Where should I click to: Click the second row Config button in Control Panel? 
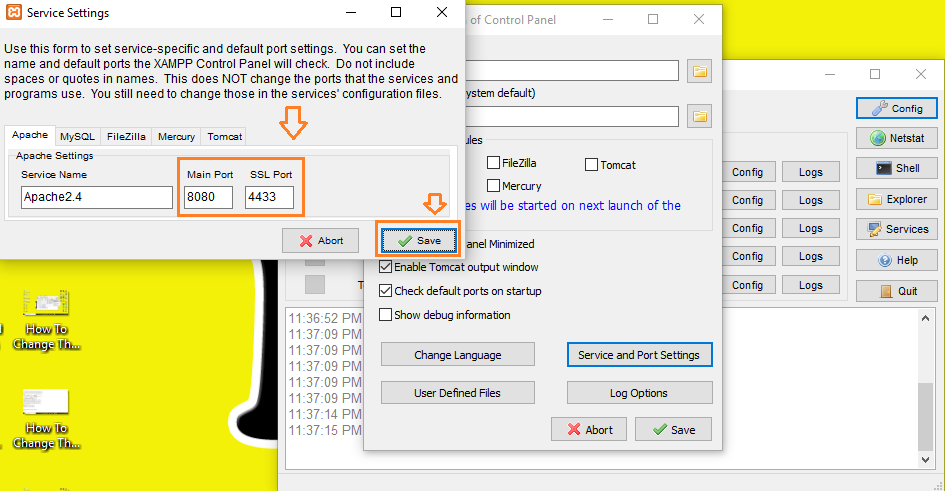coord(747,200)
